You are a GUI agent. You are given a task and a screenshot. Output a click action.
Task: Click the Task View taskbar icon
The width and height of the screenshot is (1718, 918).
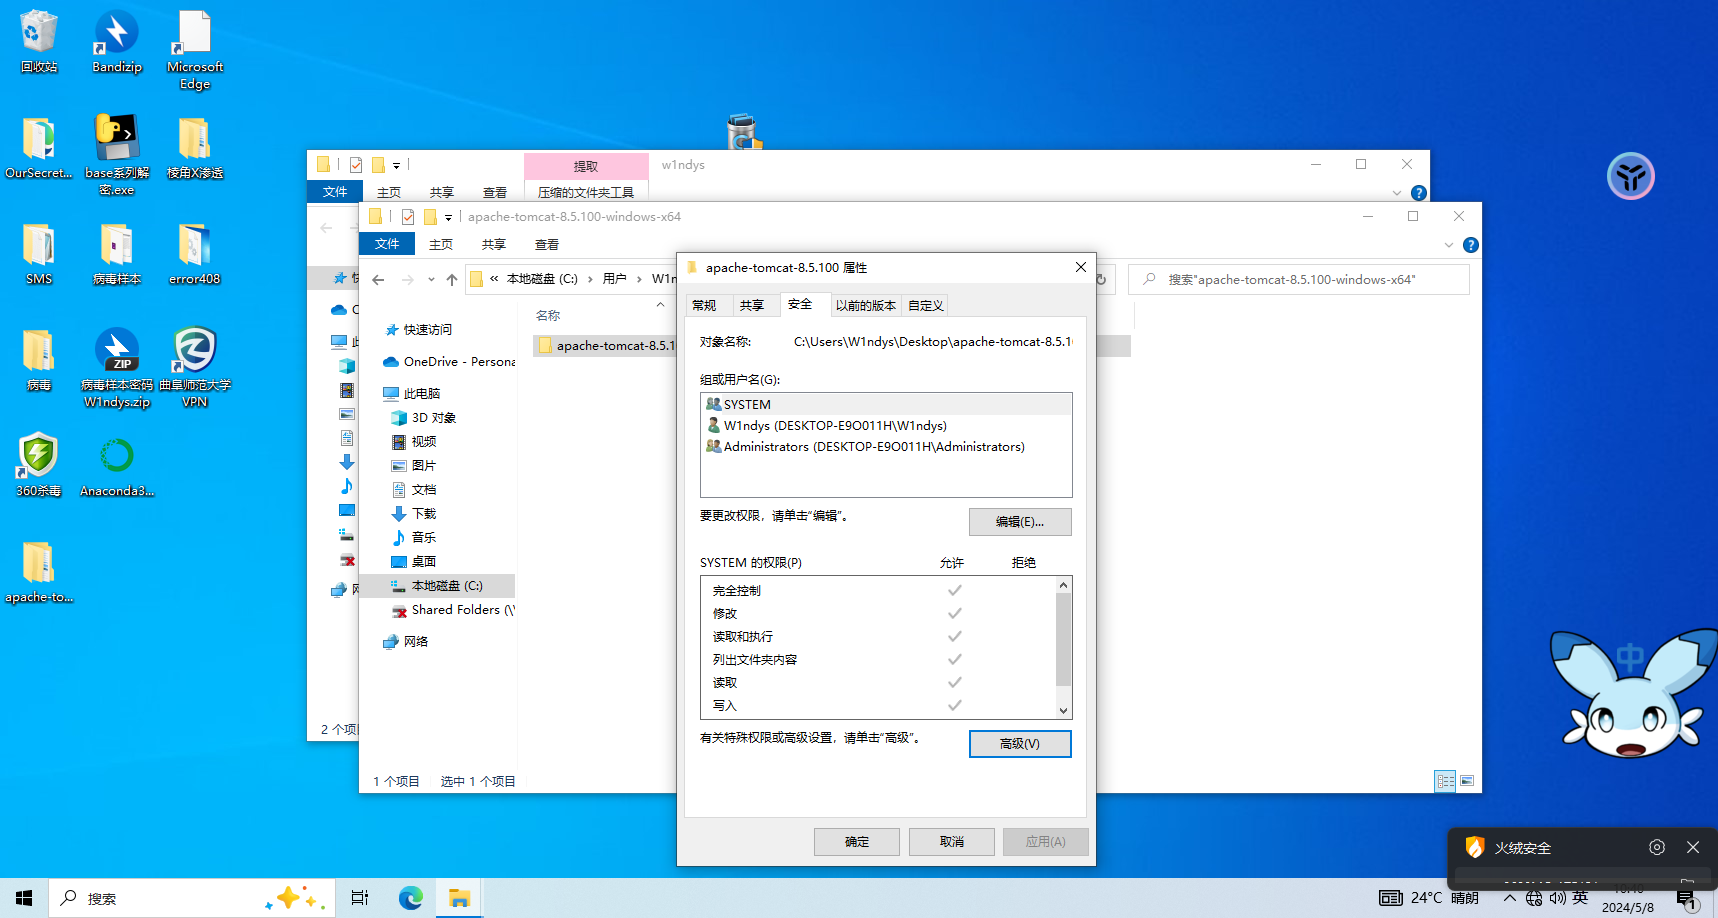click(x=360, y=898)
